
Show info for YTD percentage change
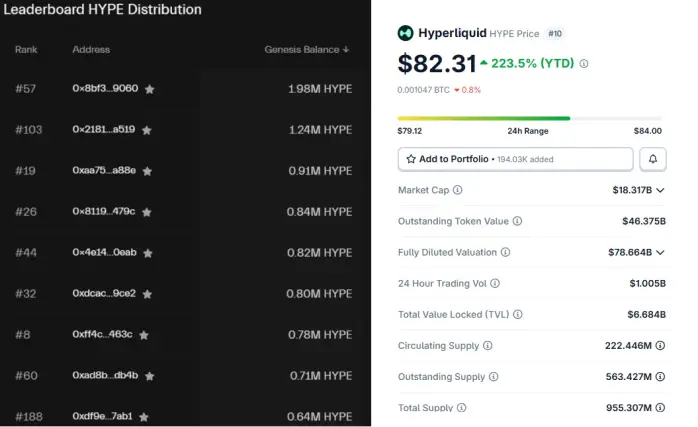(584, 64)
